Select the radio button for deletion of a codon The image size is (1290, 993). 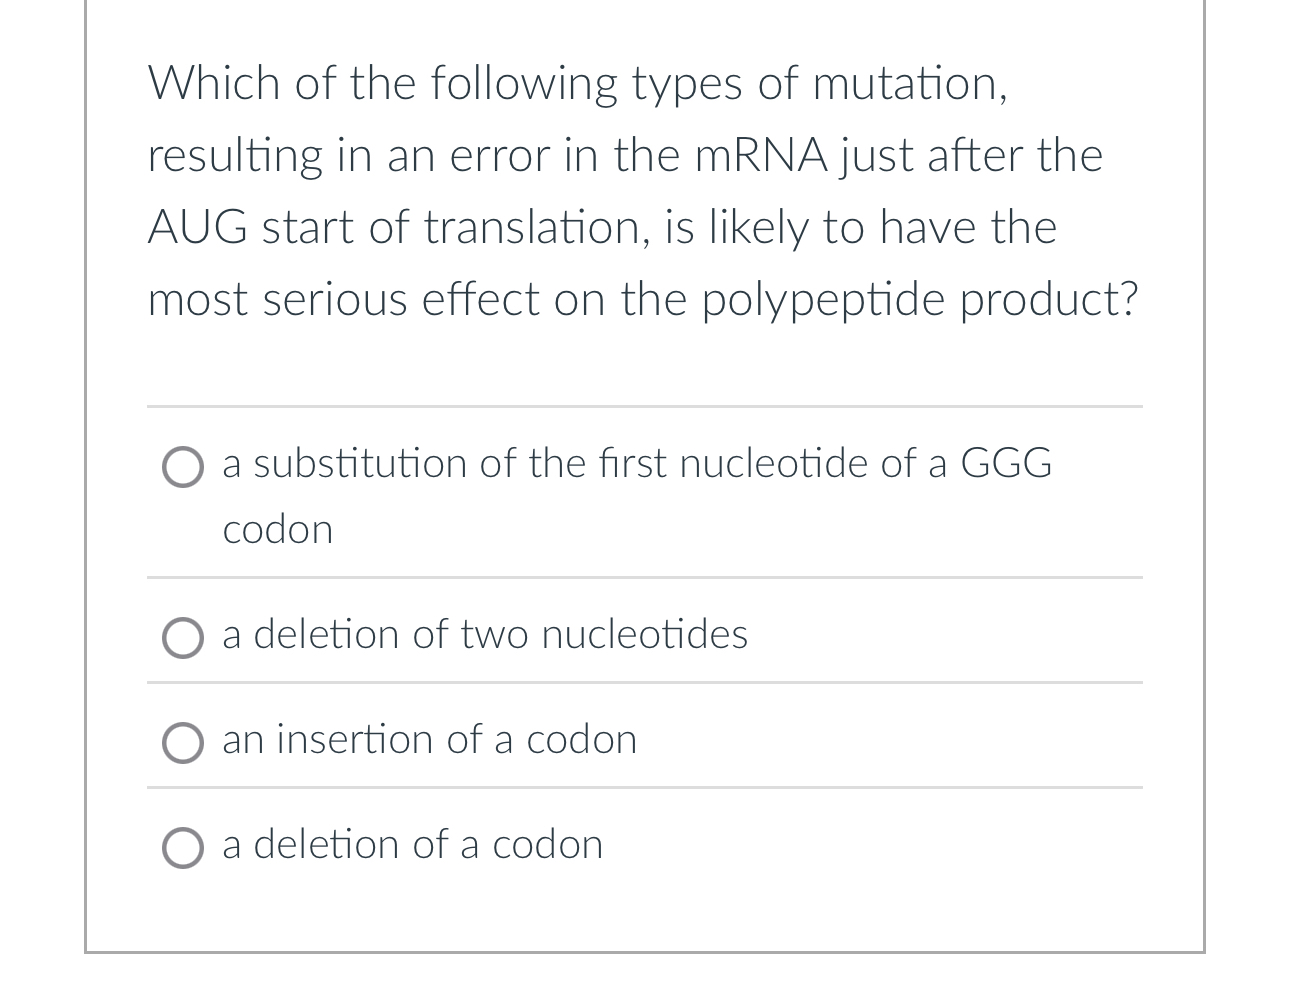[x=183, y=847]
